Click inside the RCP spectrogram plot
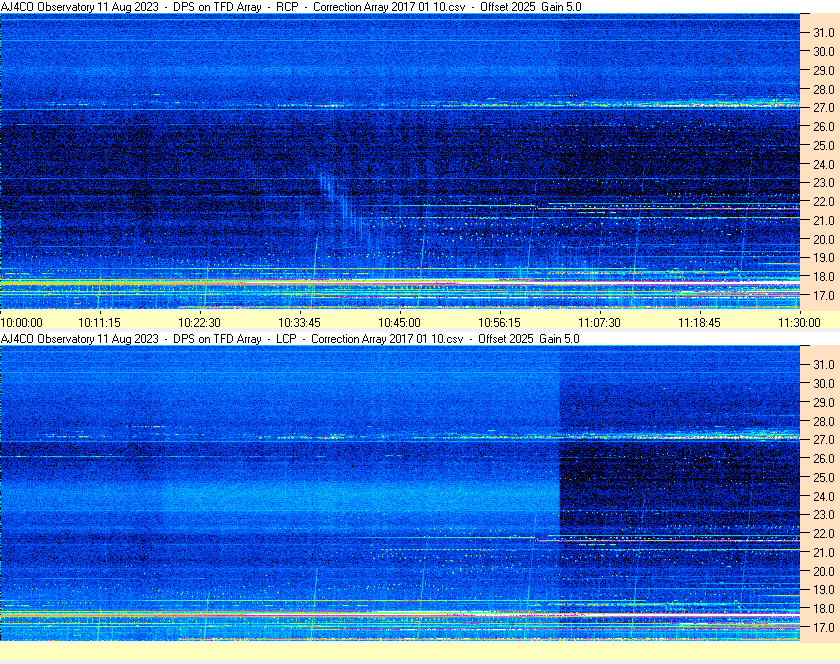Image resolution: width=840 pixels, height=664 pixels. click(x=400, y=161)
